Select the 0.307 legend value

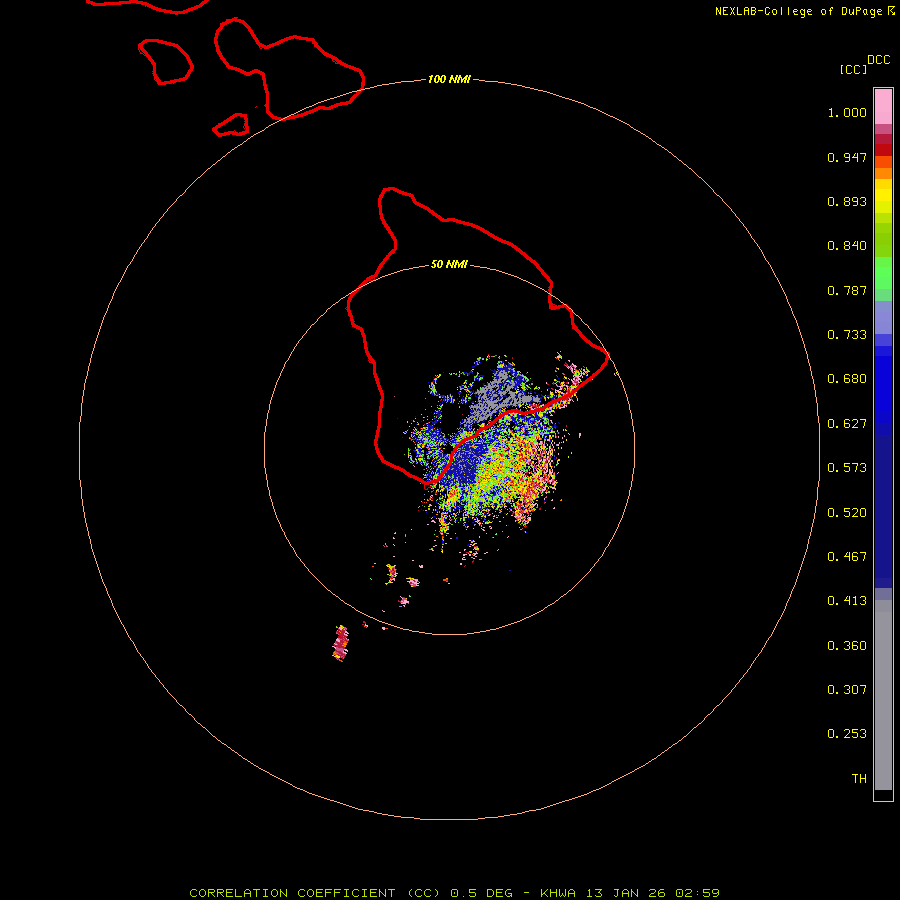(x=847, y=690)
